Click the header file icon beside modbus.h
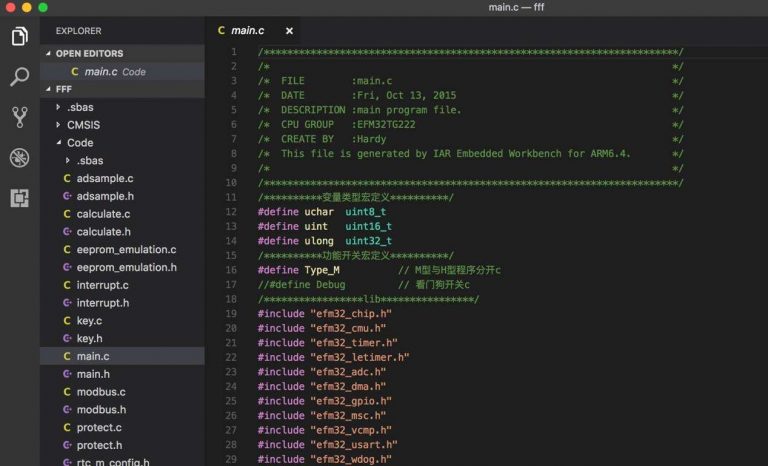This screenshot has width=768, height=466. coord(67,409)
